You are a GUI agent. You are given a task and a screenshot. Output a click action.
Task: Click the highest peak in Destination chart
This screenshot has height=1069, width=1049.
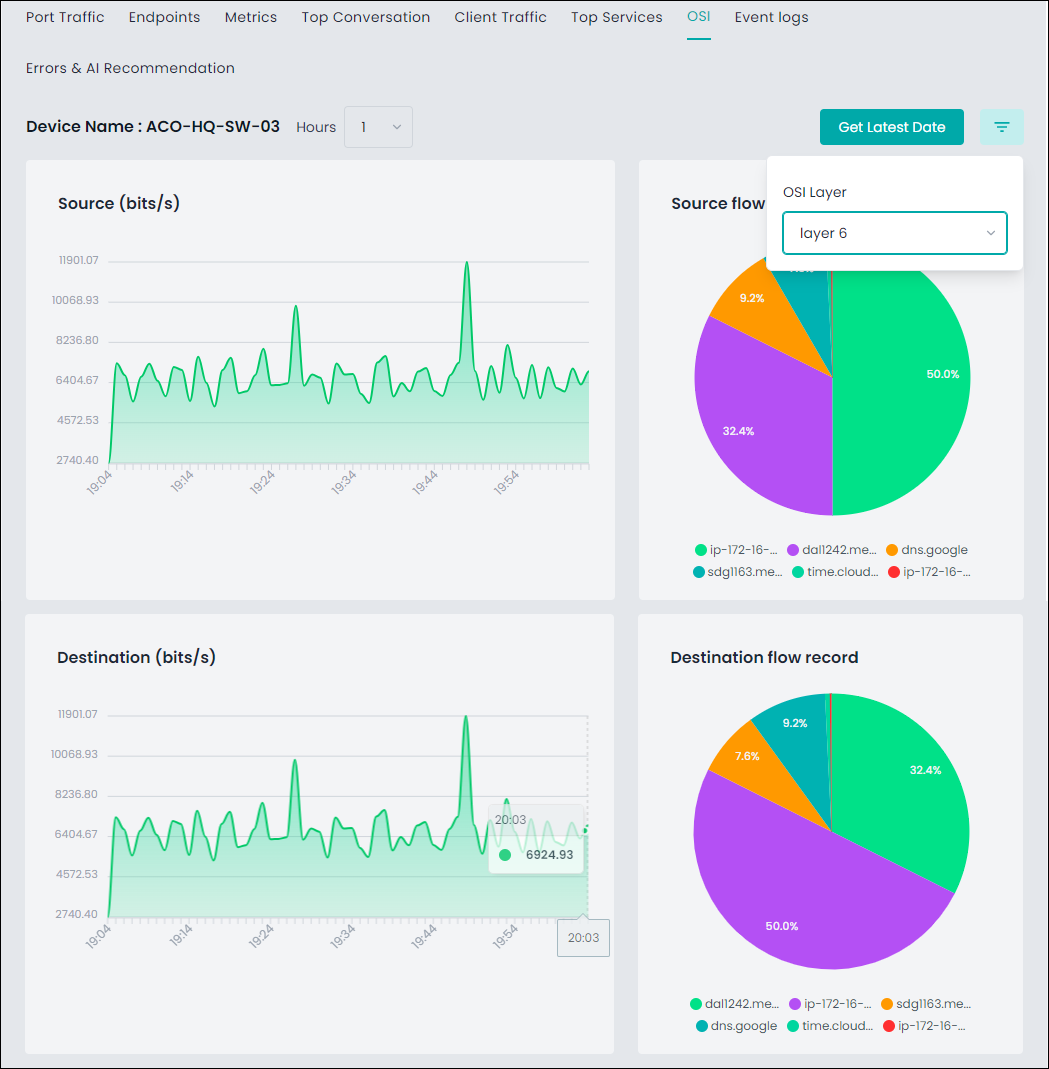[x=466, y=717]
